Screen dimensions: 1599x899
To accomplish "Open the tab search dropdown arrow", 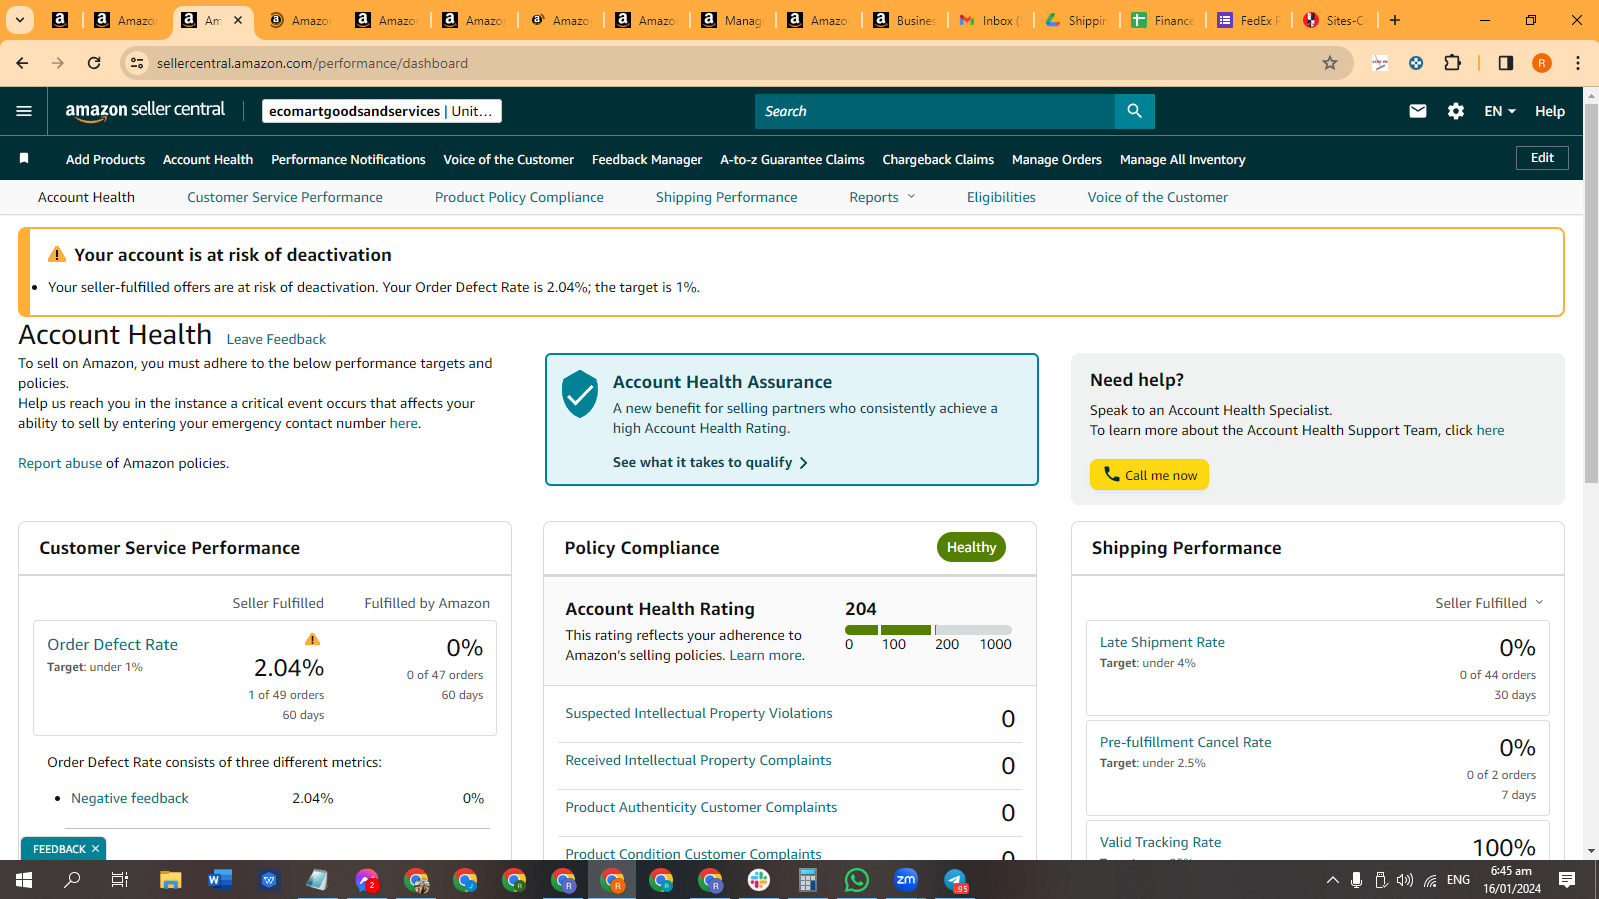I will (x=20, y=20).
